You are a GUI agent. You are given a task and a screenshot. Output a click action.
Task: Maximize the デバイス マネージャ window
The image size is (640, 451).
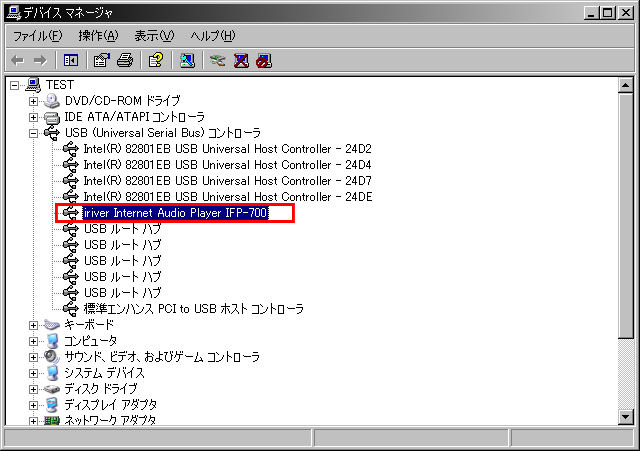[607, 13]
